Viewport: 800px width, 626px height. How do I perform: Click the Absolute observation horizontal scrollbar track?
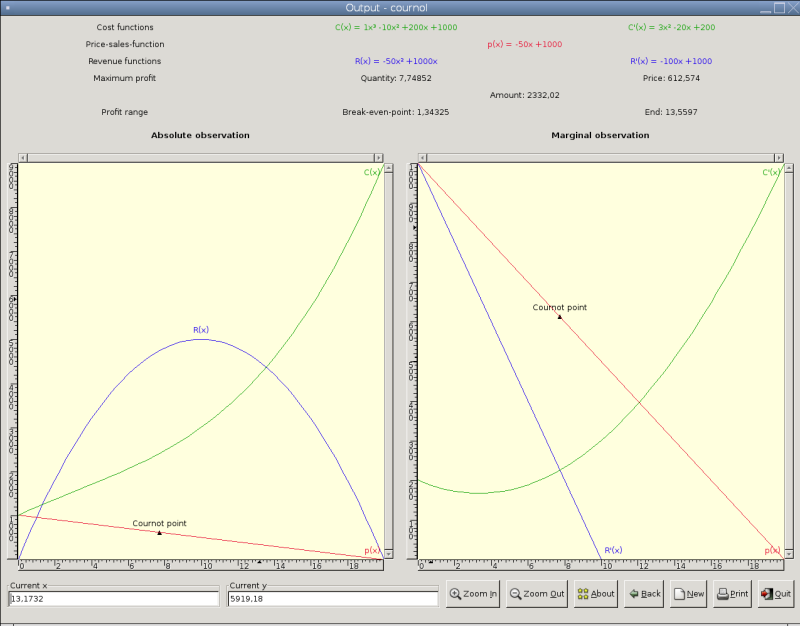200,157
